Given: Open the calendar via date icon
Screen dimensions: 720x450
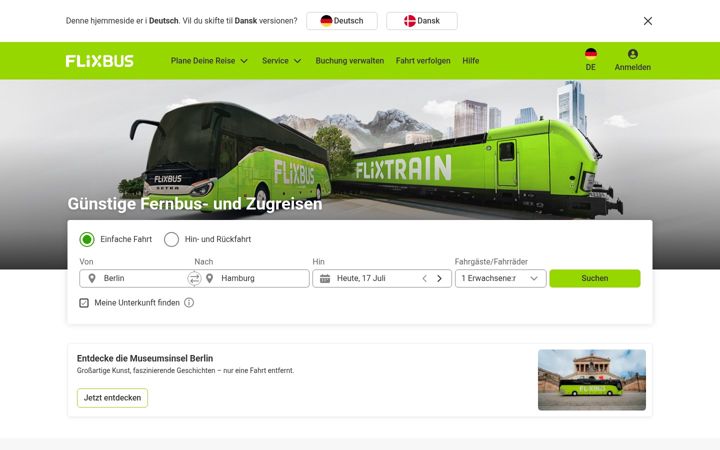Looking at the screenshot, I should click(325, 278).
